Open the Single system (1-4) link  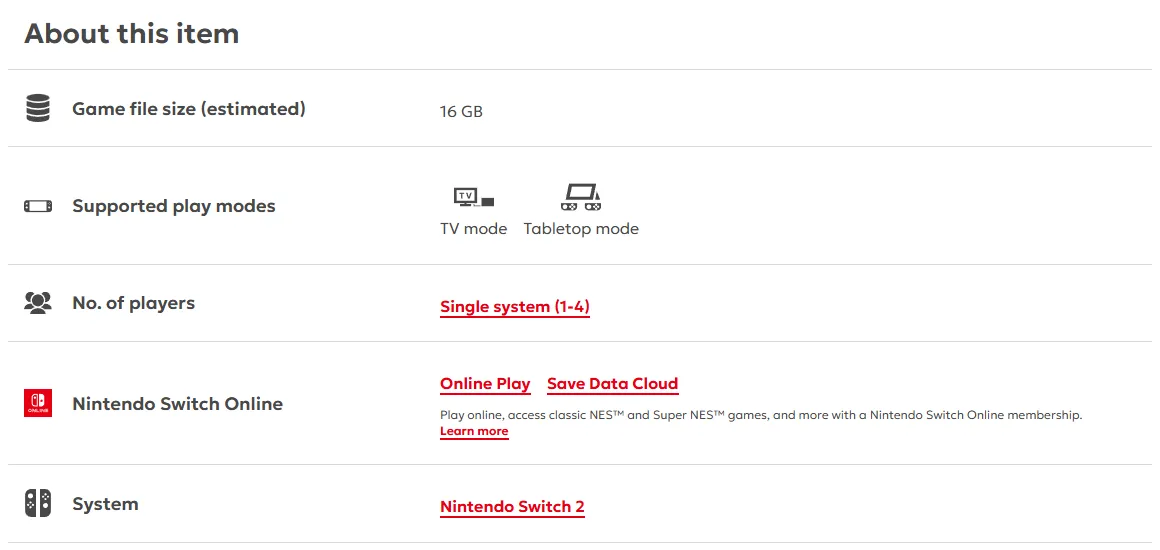tap(515, 306)
